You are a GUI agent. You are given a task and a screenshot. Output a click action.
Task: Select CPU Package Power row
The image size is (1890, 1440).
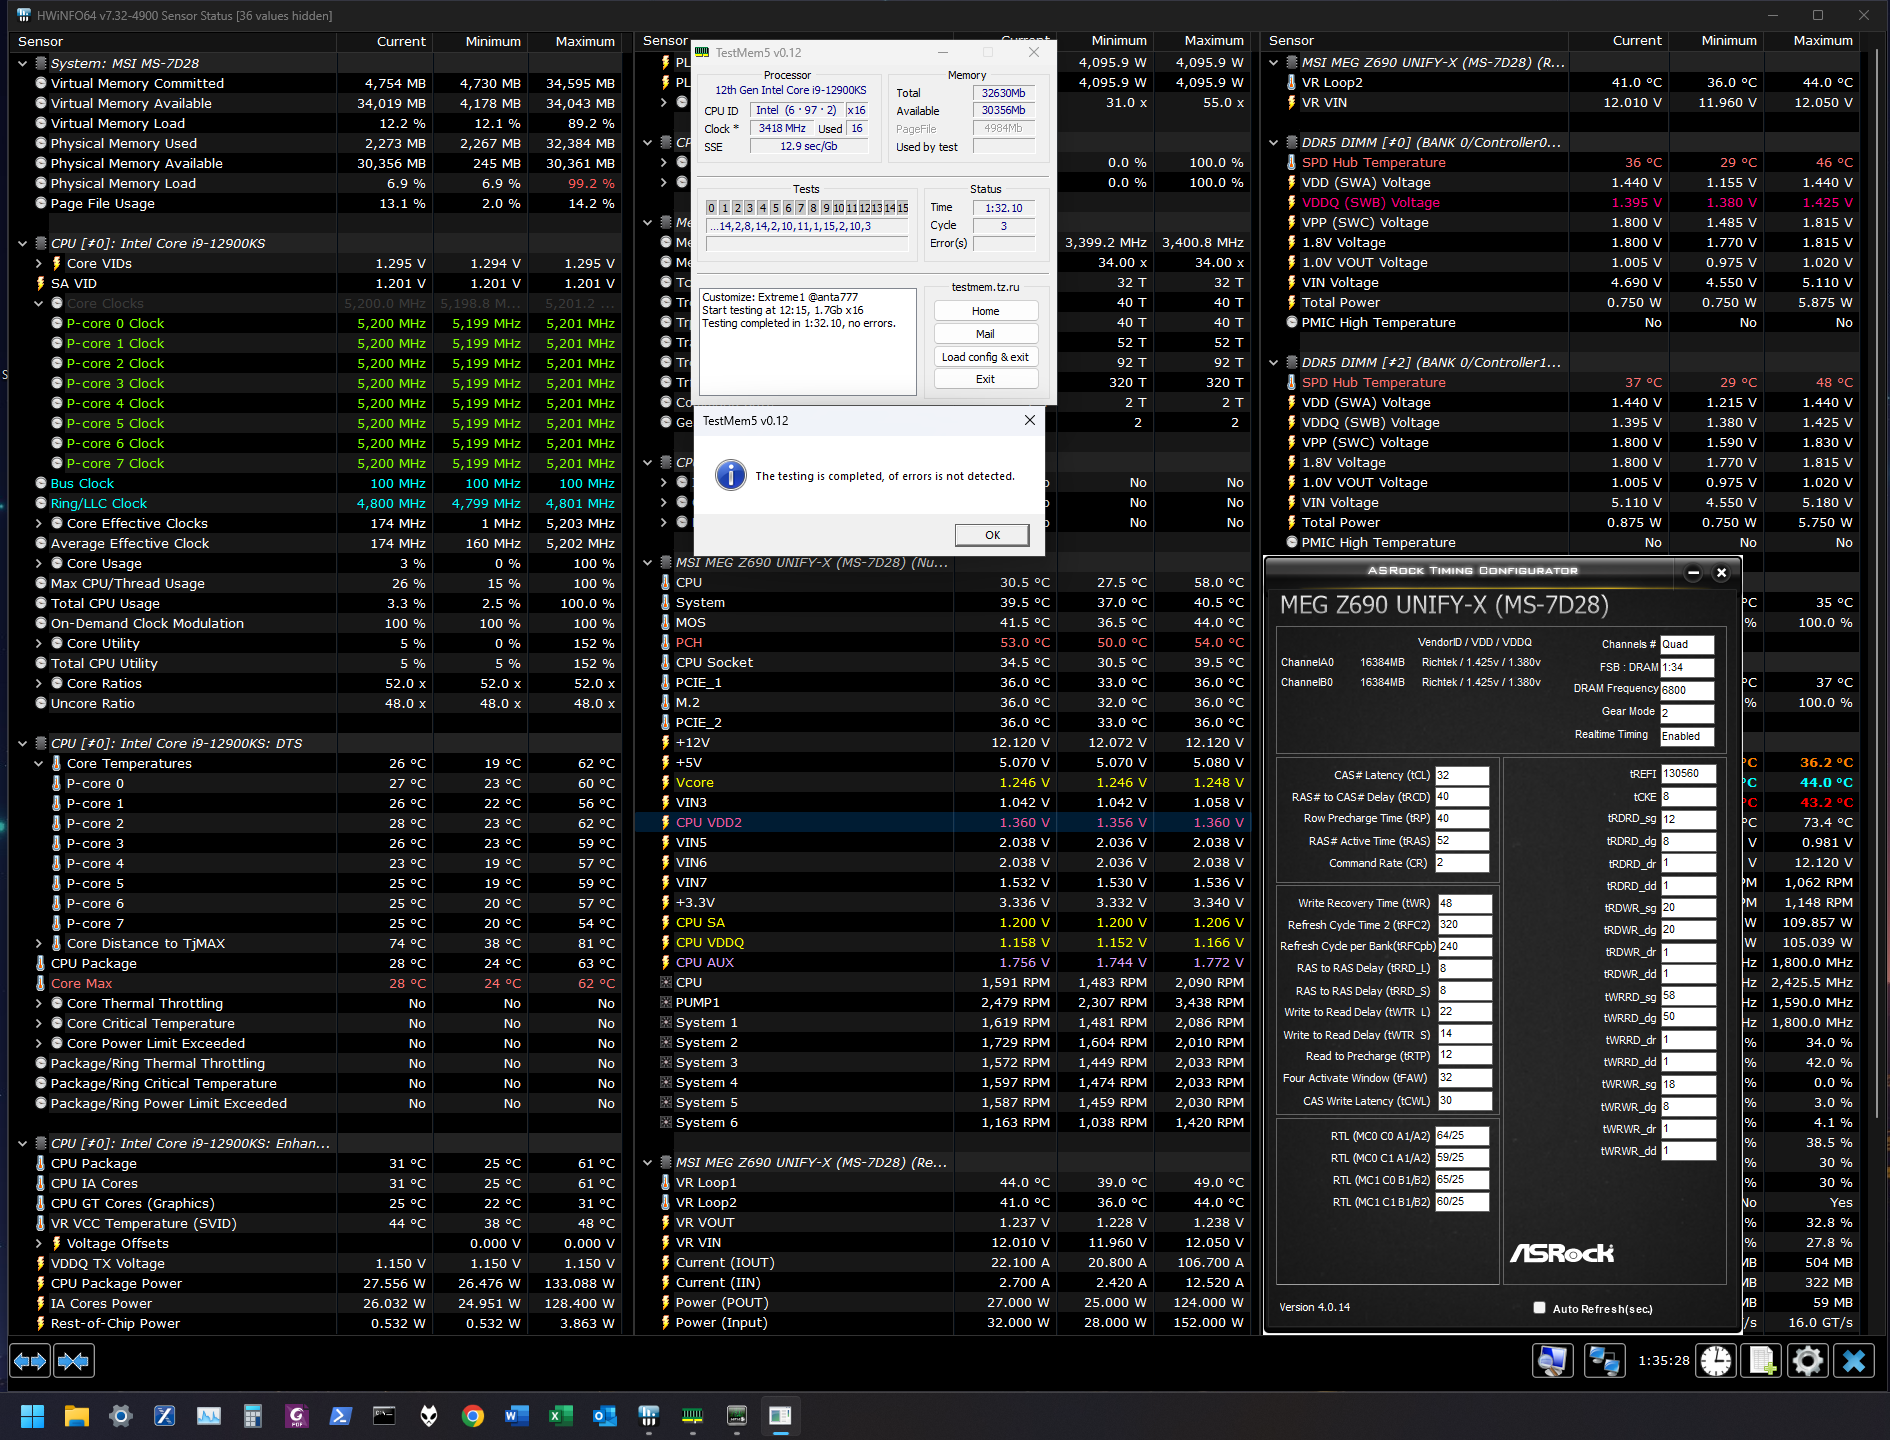pos(316,1283)
